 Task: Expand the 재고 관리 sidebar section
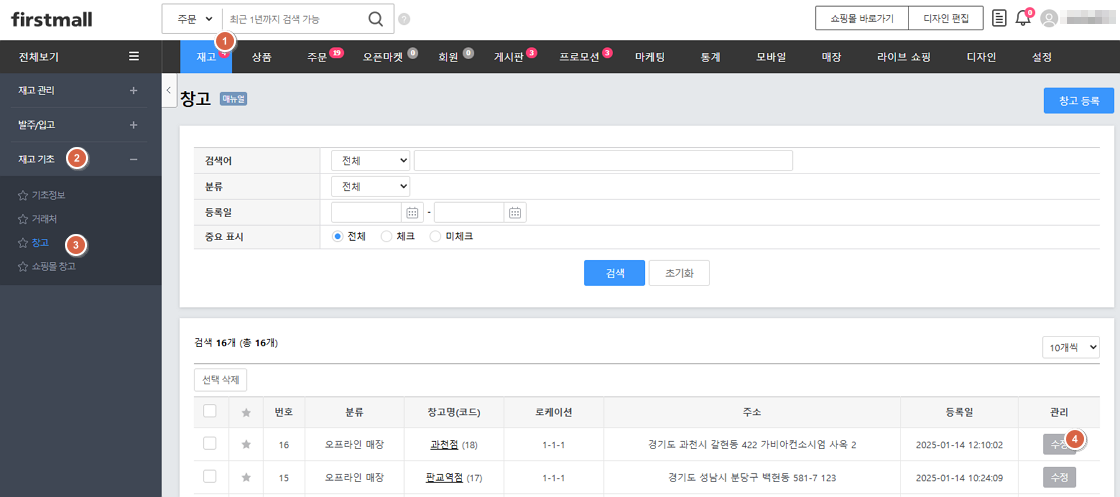point(134,91)
